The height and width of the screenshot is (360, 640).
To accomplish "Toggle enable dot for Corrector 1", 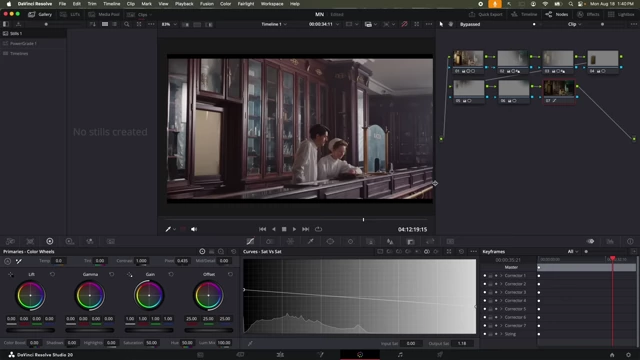I will point(485,276).
